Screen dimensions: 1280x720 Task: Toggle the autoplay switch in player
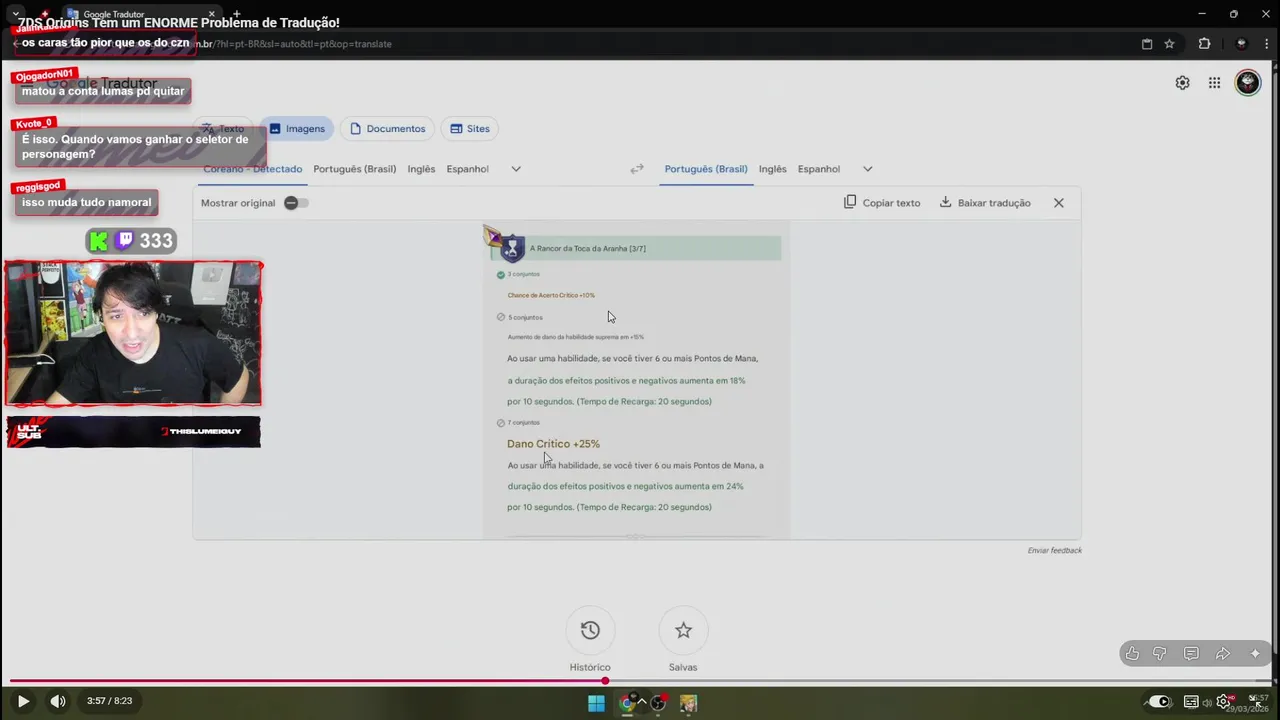point(1158,701)
